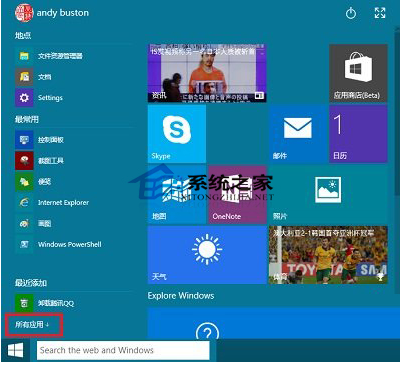Open the green Sticky Notes icon
Screen dimensions: 400x366
(x=24, y=182)
